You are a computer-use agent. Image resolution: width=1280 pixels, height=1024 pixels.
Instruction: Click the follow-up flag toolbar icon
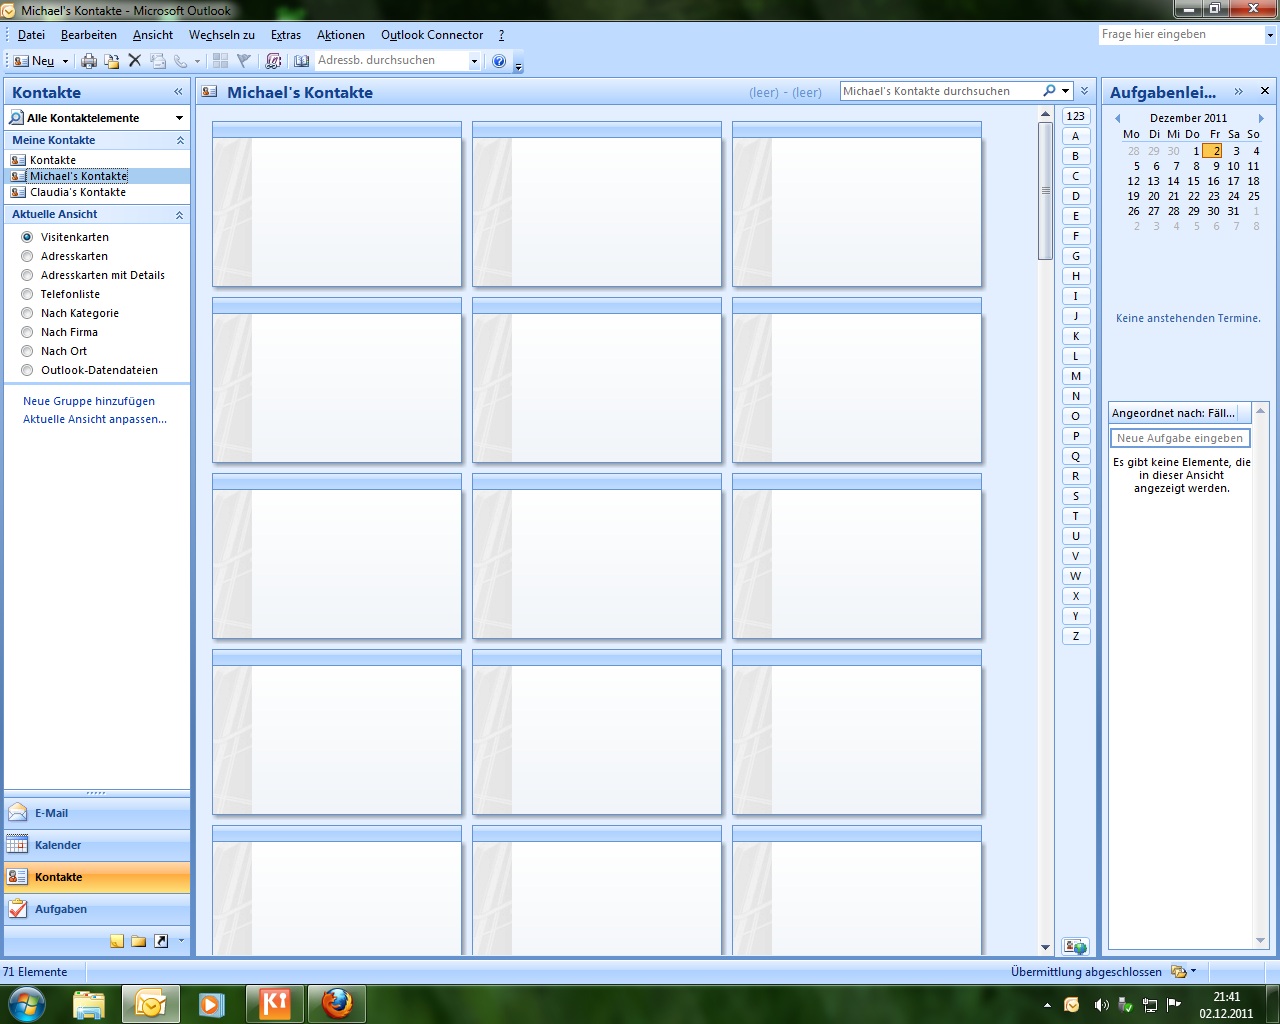[x=243, y=61]
